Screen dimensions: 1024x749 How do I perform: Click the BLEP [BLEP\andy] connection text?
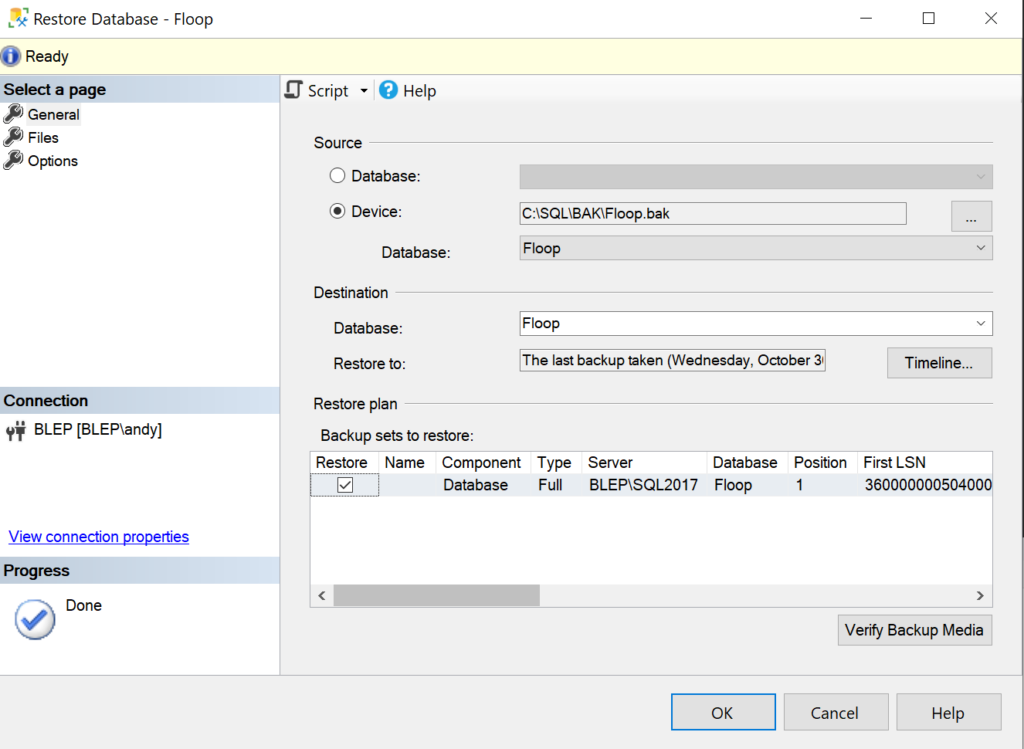(98, 430)
